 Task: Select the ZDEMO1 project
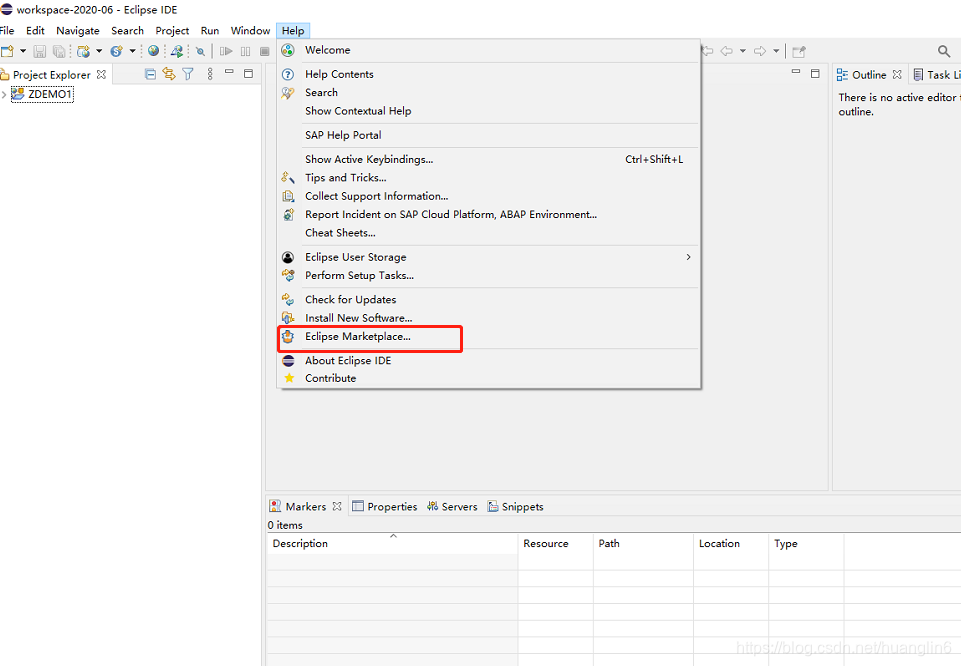pyautogui.click(x=42, y=94)
